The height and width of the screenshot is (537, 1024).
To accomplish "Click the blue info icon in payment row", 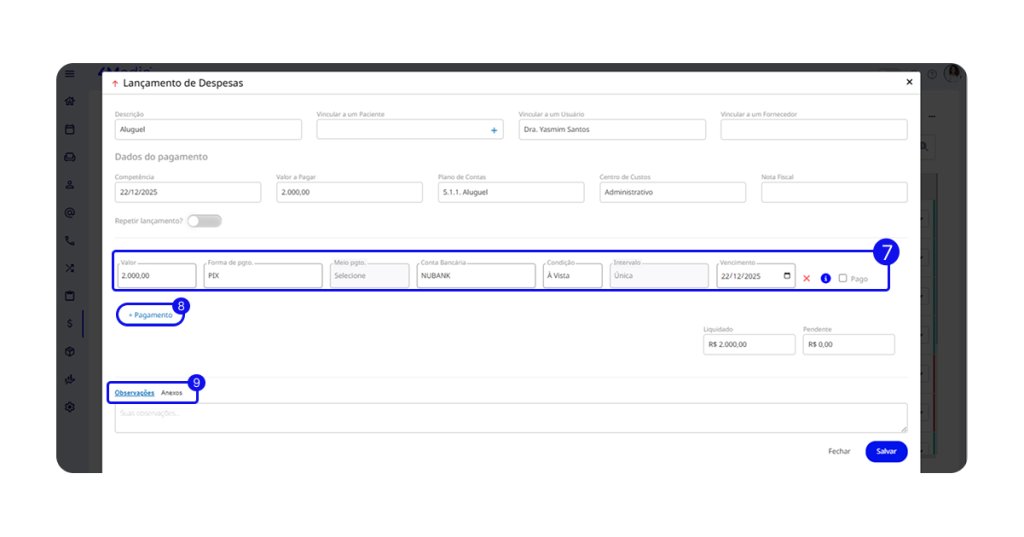I will click(825, 278).
